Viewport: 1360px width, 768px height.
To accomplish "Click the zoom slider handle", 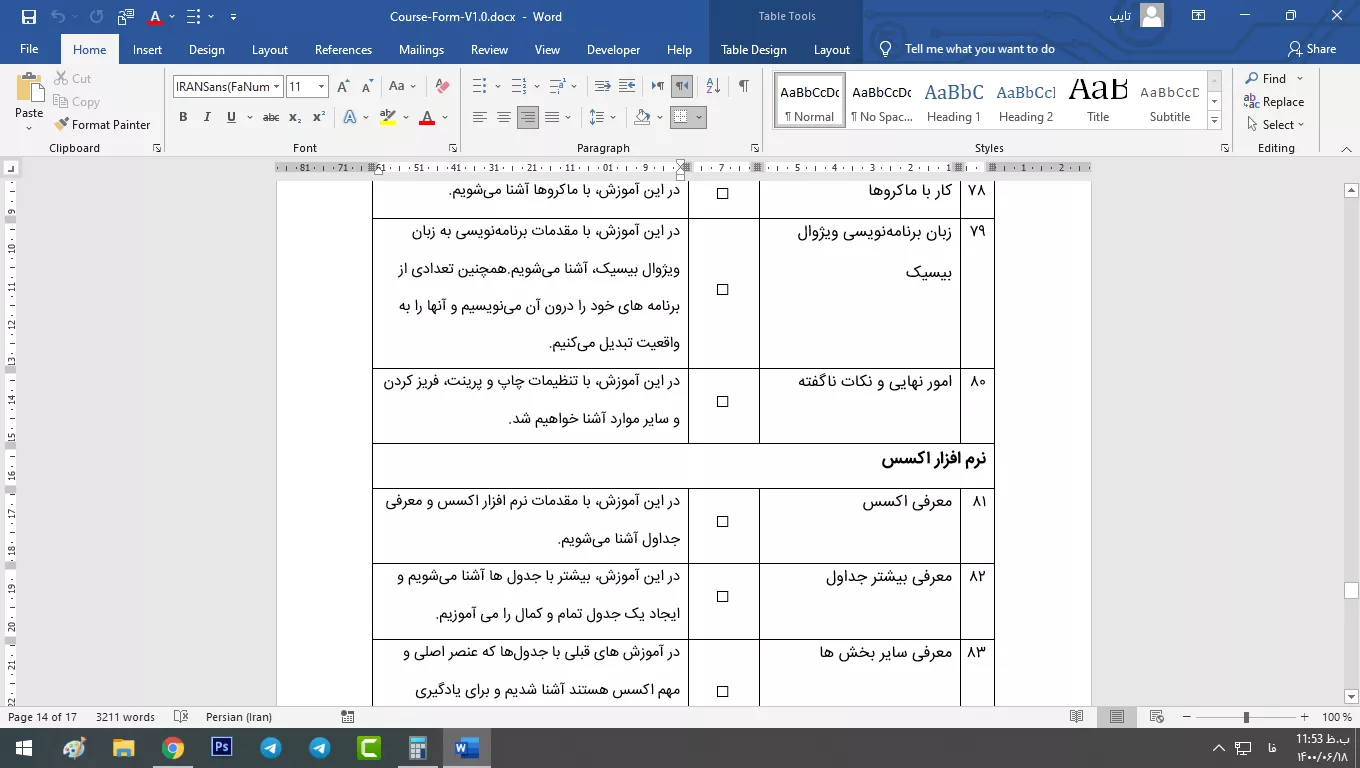I will [1246, 717].
